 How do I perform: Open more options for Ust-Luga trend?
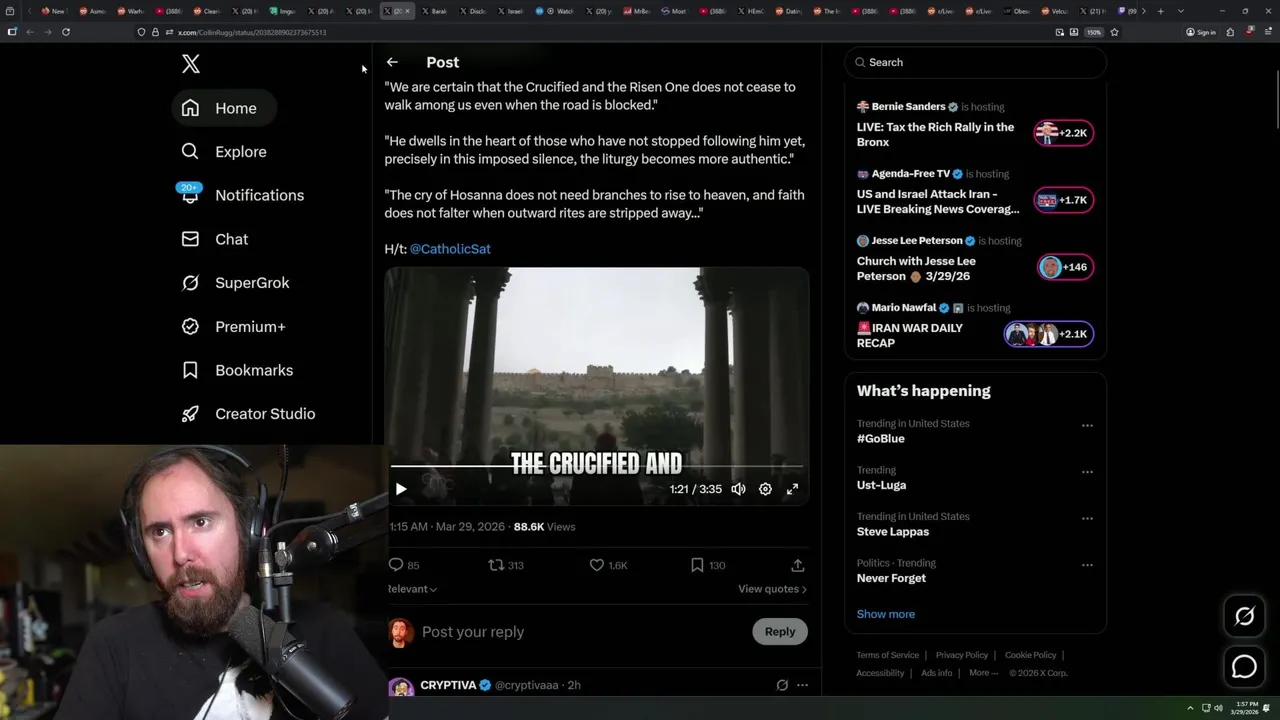tap(1087, 472)
